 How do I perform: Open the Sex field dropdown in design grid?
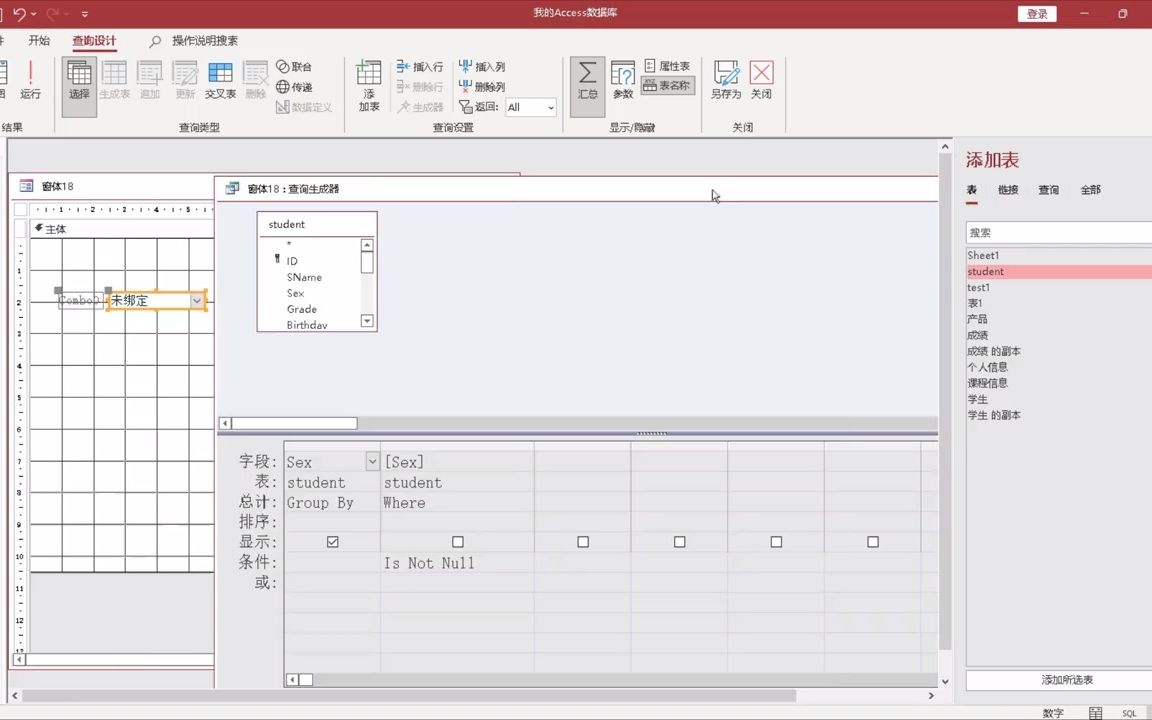(x=372, y=462)
